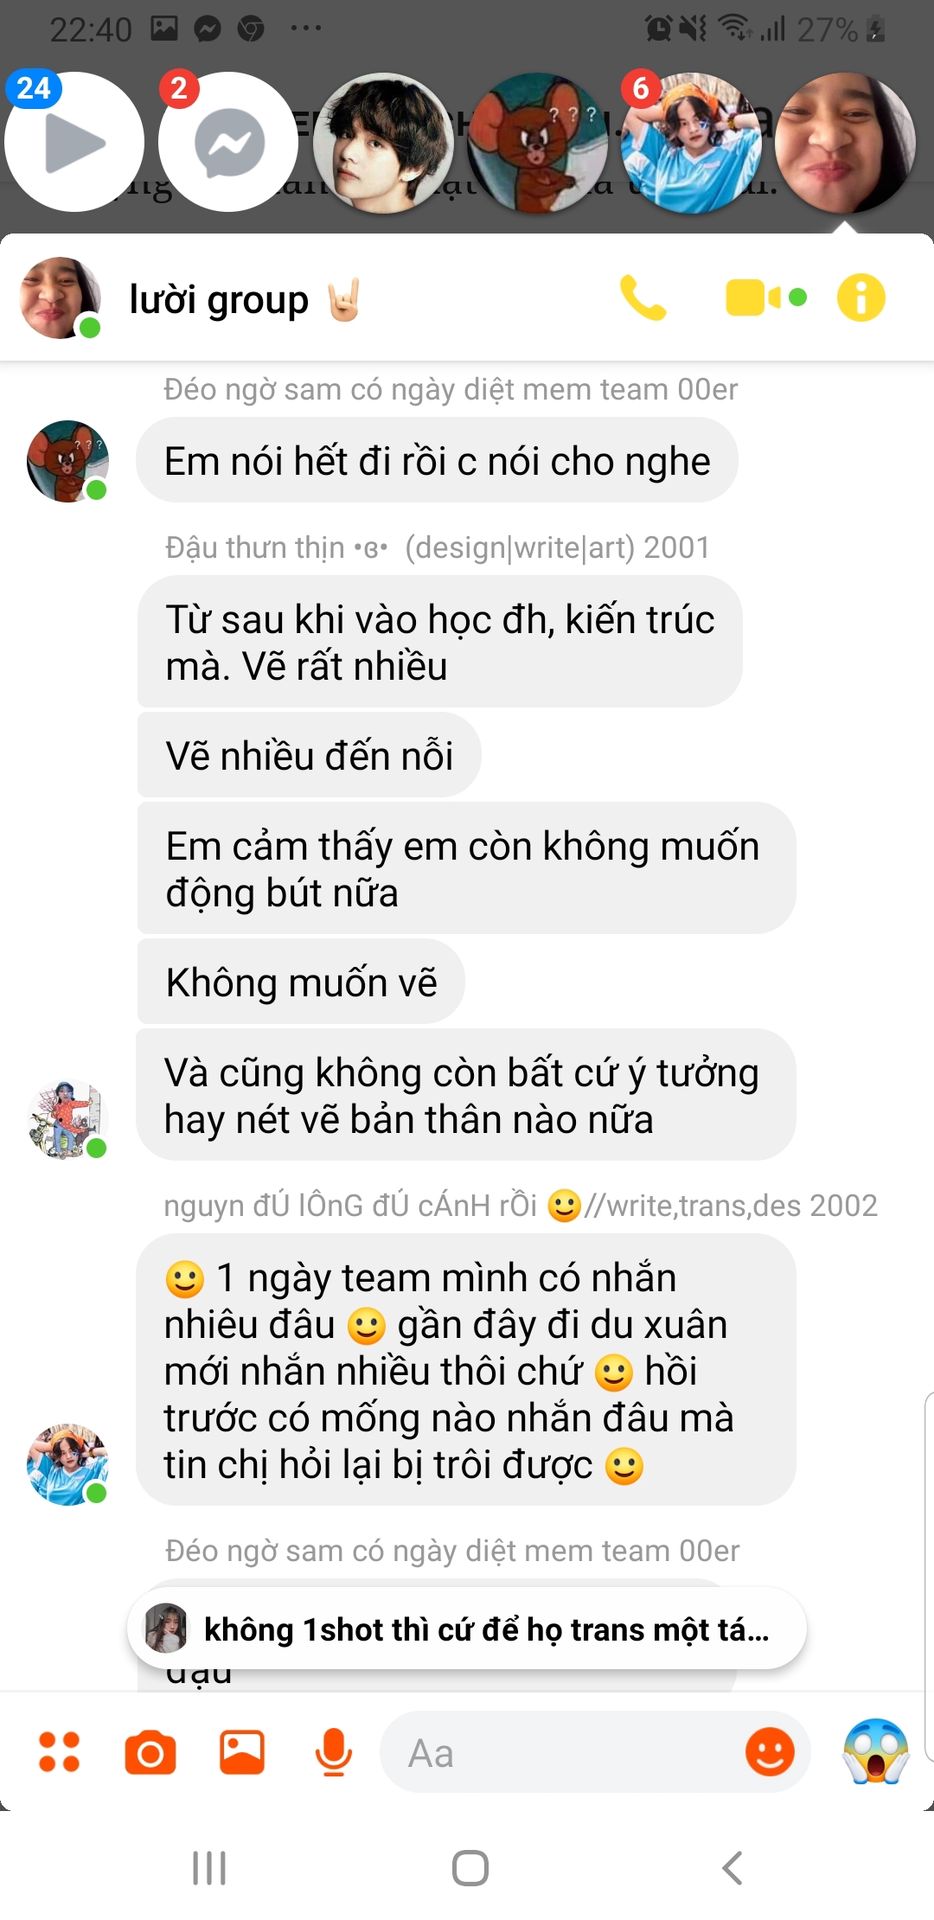Tap Android home navigation button
This screenshot has width=934, height=1920.
point(470,1867)
